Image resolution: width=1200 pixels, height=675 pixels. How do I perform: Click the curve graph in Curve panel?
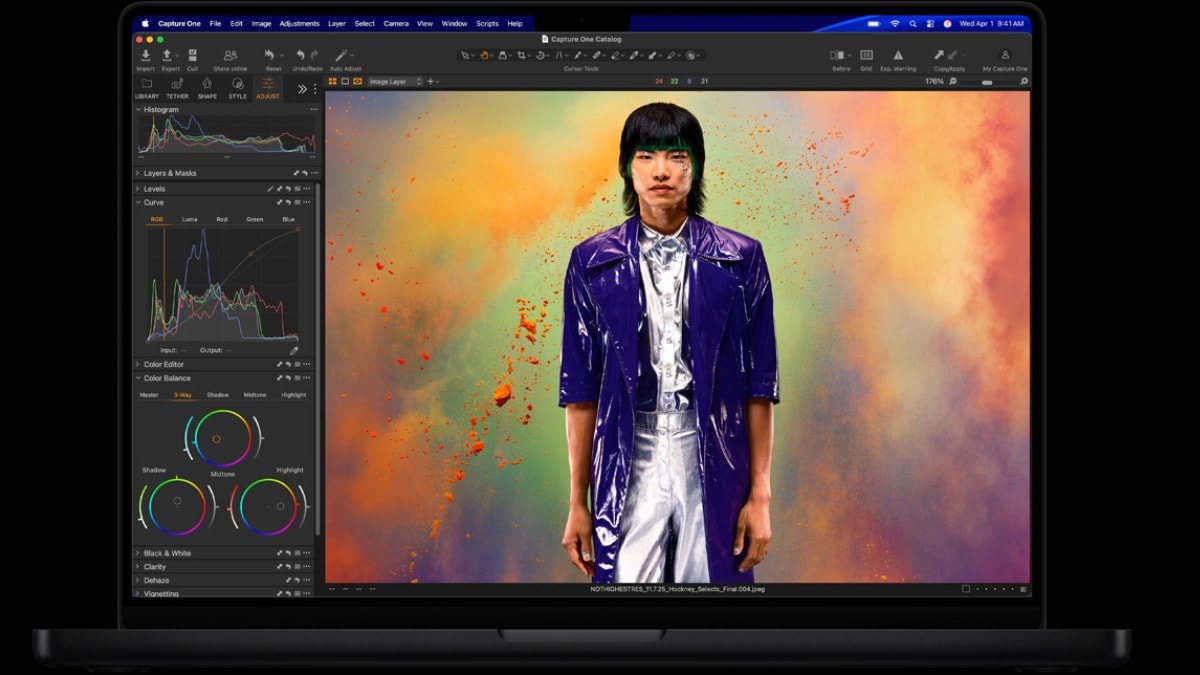(223, 285)
